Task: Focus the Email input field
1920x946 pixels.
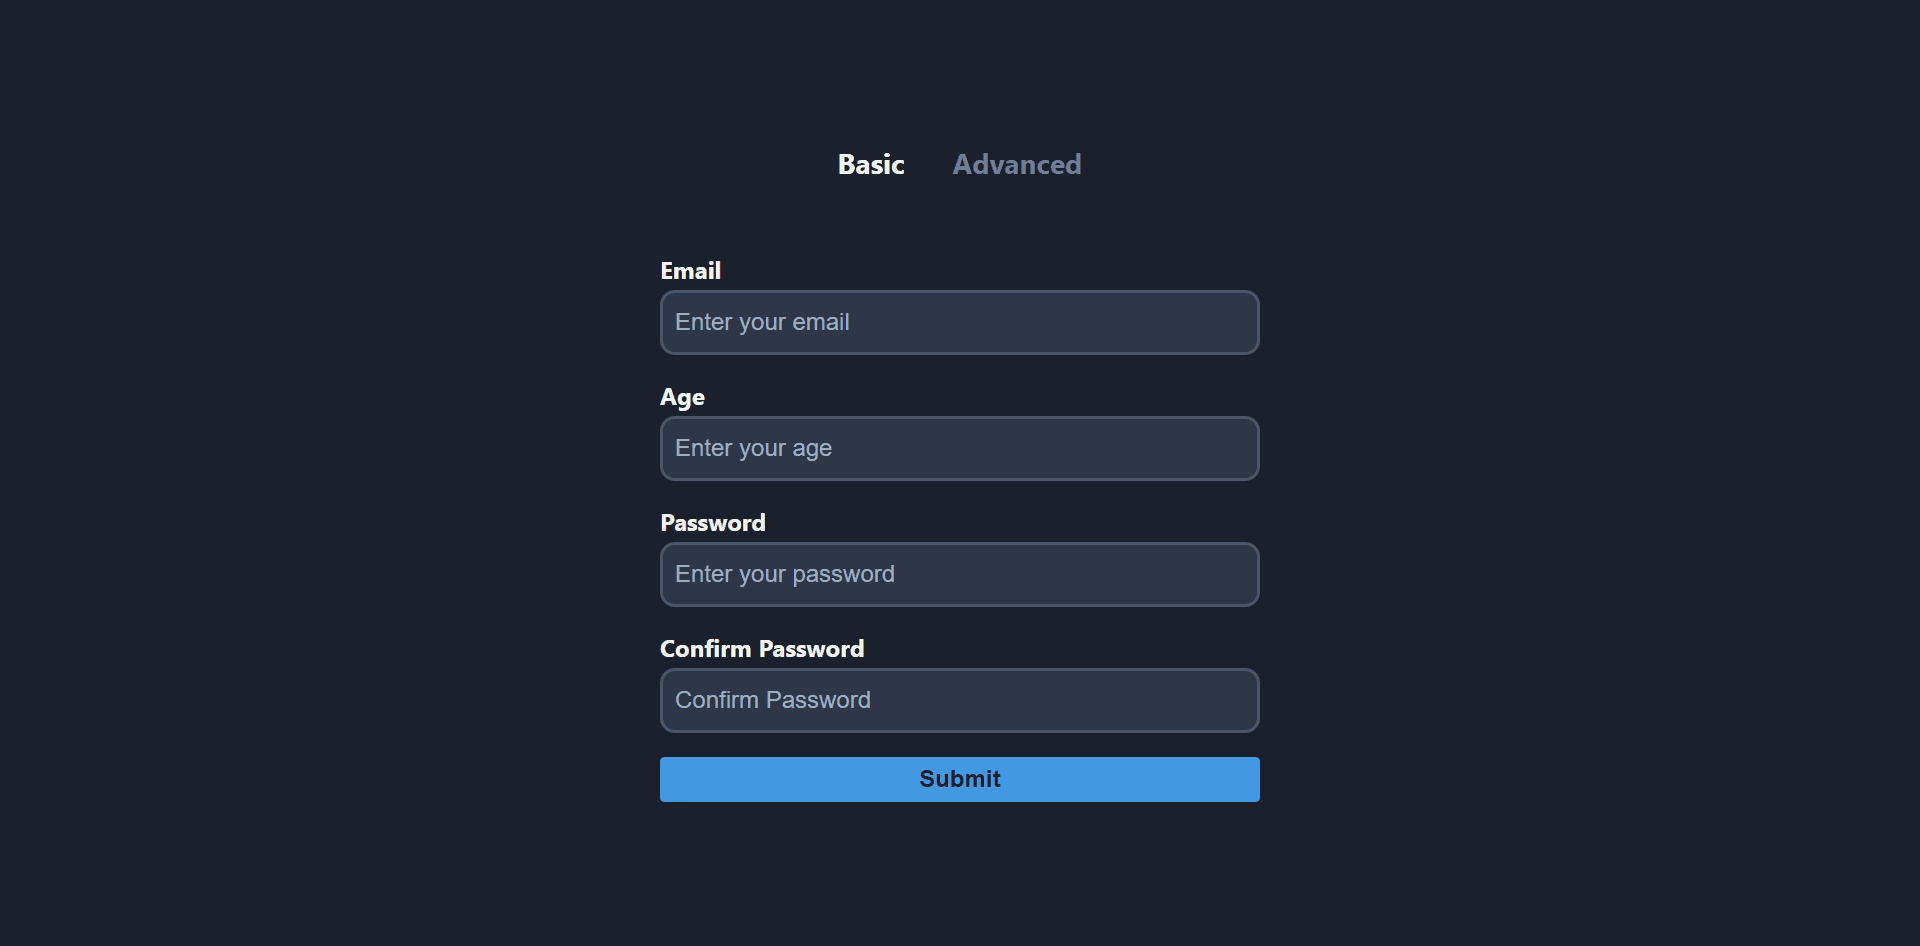Action: [960, 322]
